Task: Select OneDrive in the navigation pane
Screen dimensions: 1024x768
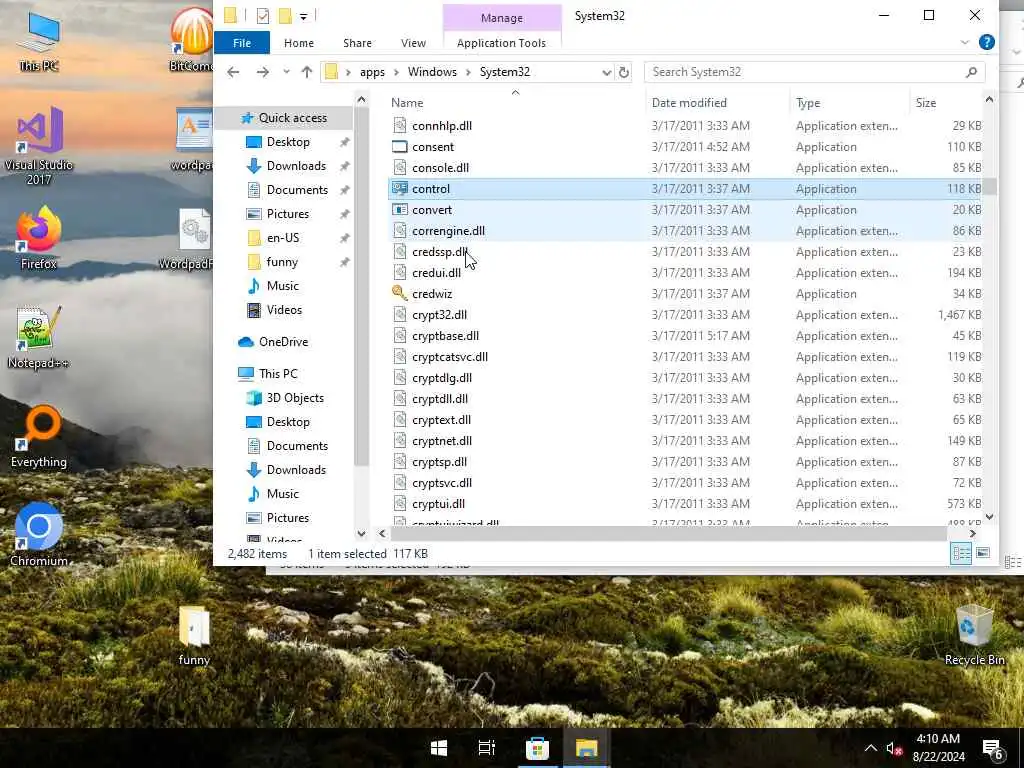Action: (283, 342)
